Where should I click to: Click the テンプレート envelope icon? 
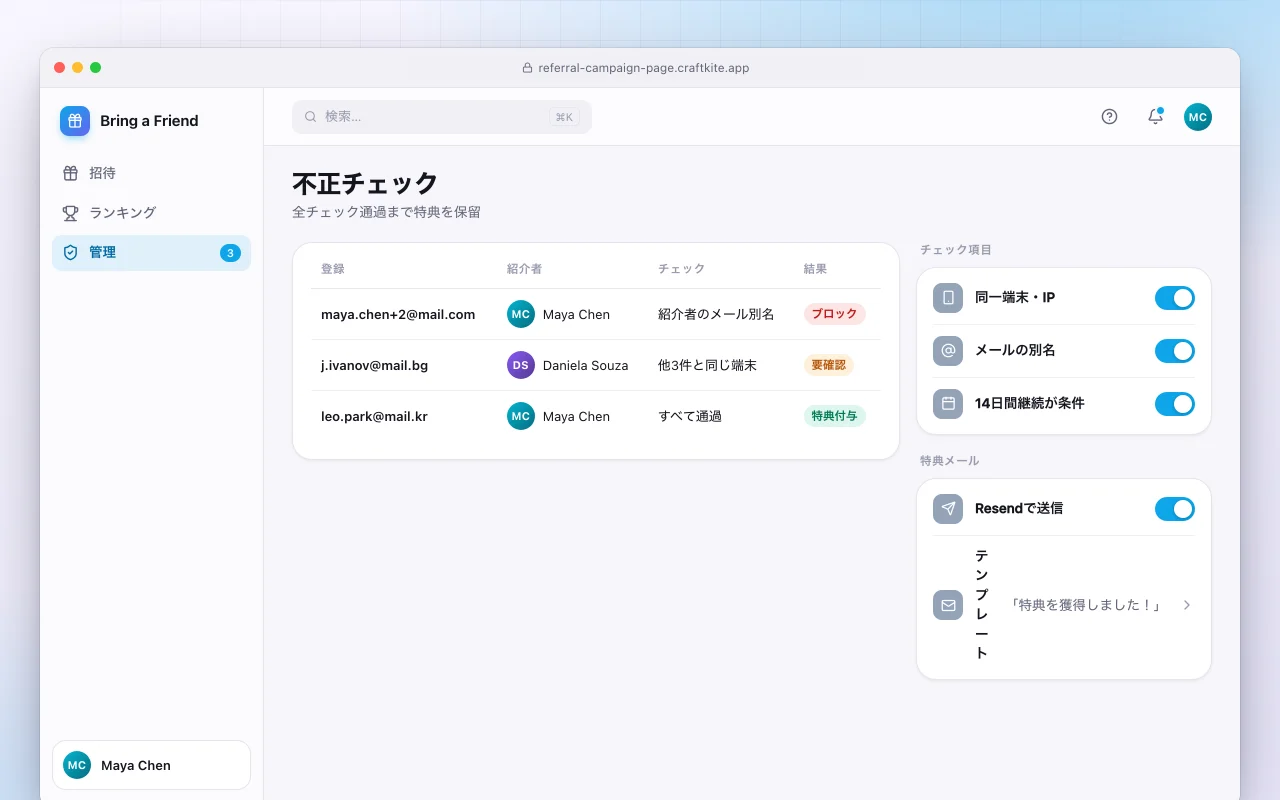click(948, 605)
